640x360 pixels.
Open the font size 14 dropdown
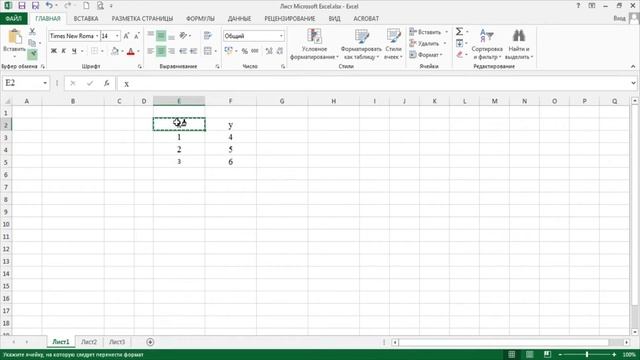click(x=117, y=36)
